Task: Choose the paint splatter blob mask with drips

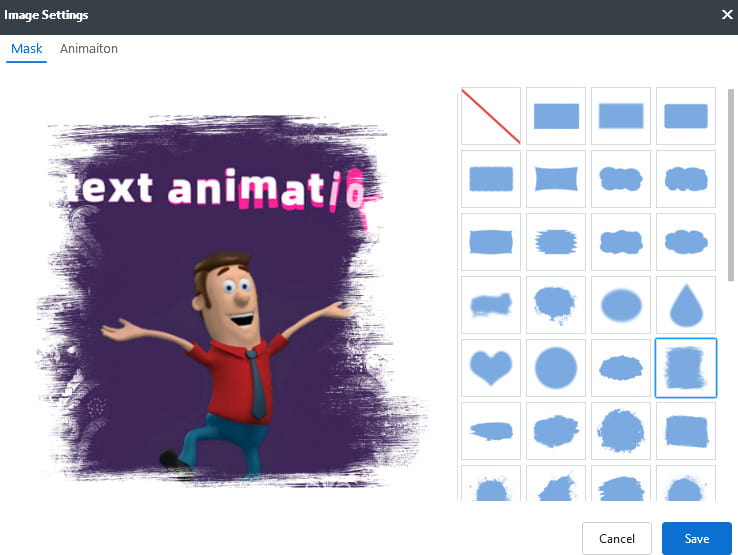Action: (556, 305)
